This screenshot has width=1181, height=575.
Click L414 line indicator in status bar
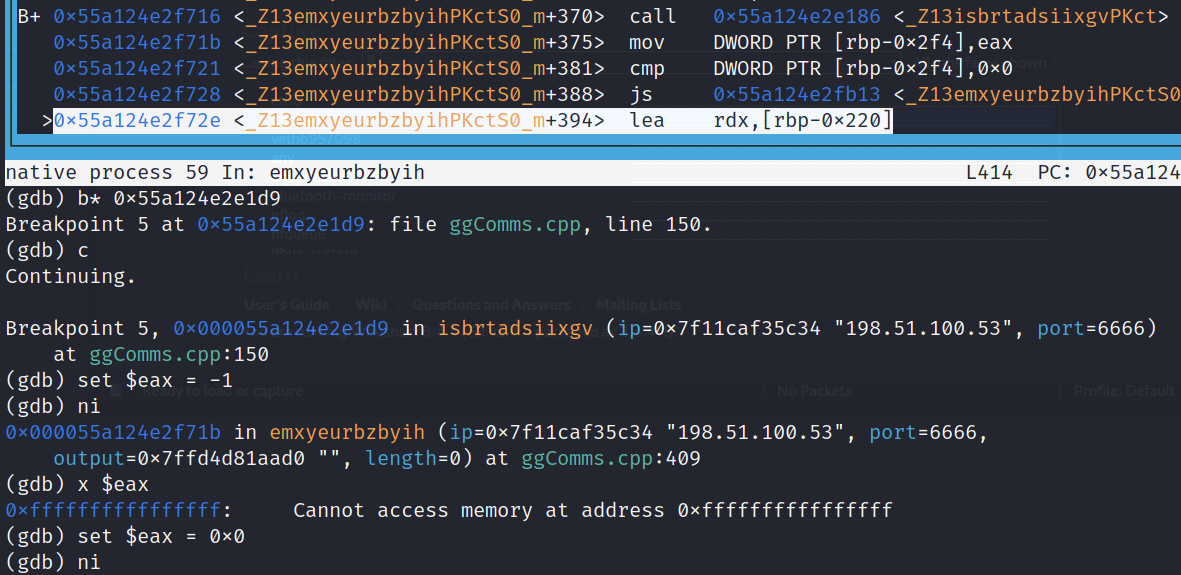click(989, 173)
